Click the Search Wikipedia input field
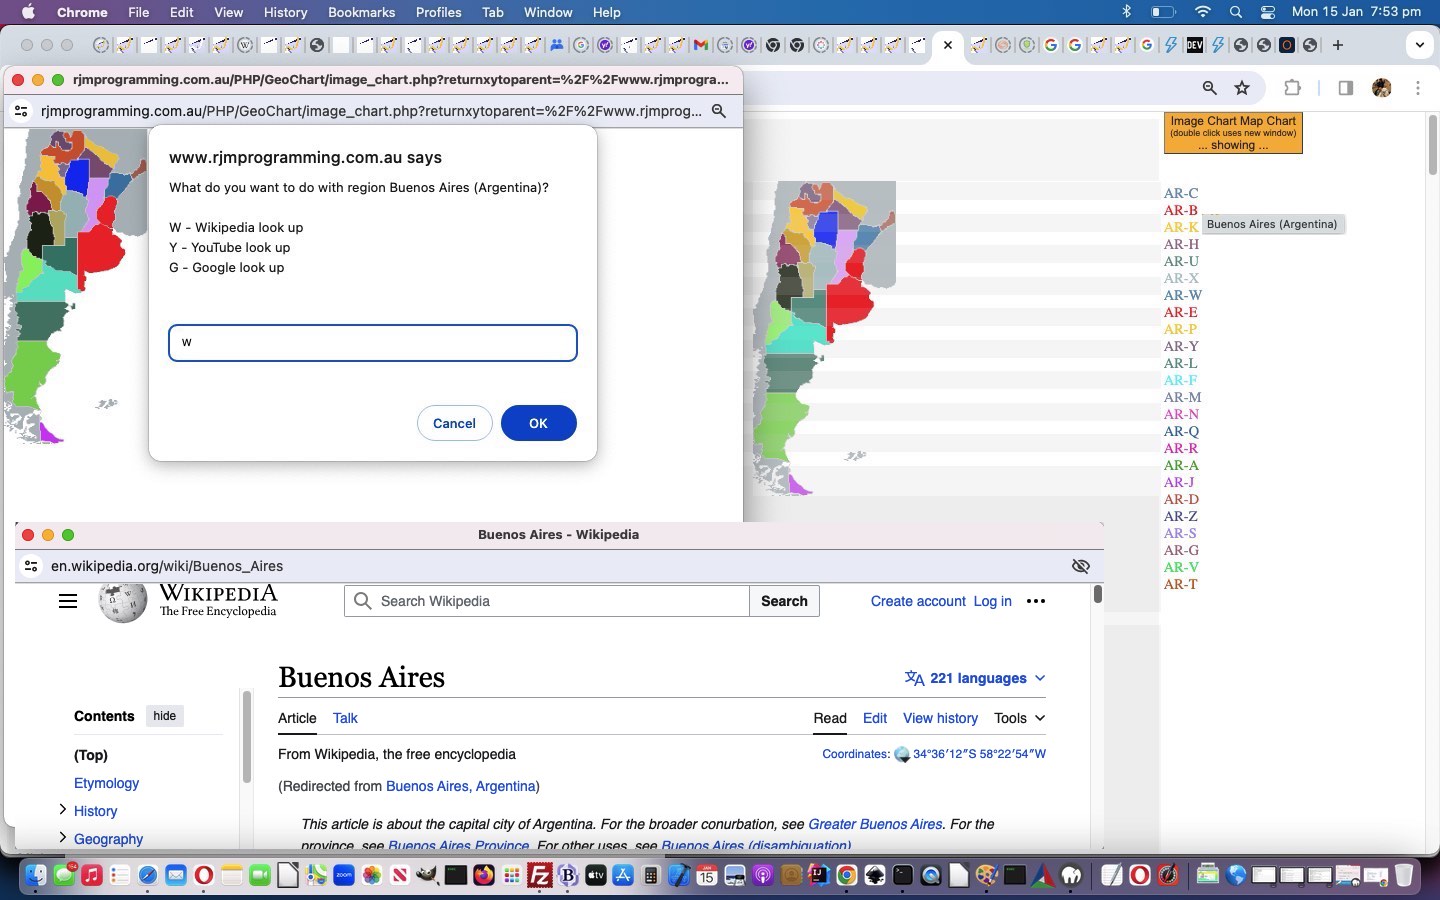 tap(560, 601)
